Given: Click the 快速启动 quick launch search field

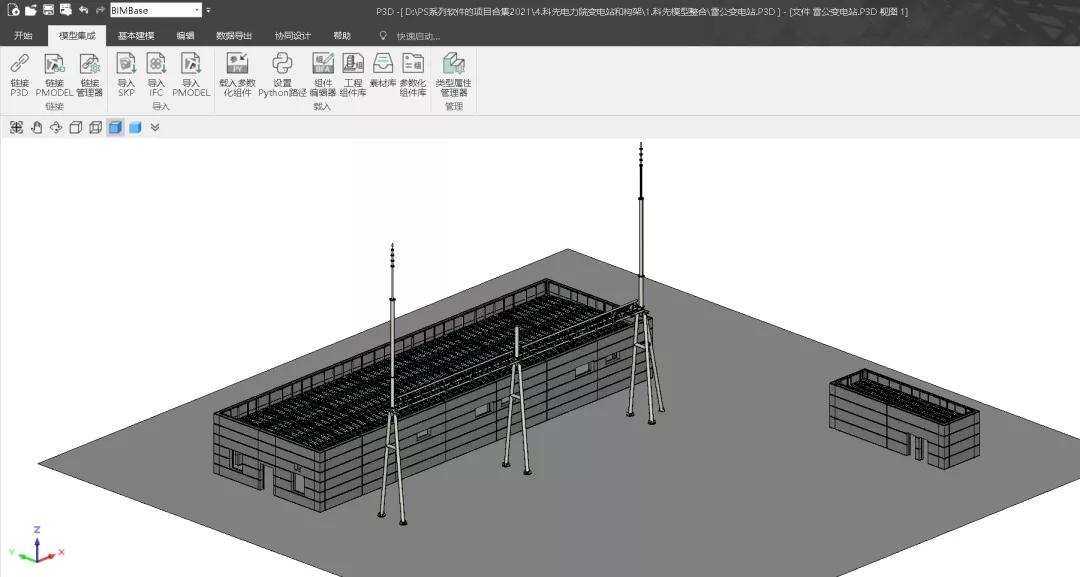Looking at the screenshot, I should [418, 36].
